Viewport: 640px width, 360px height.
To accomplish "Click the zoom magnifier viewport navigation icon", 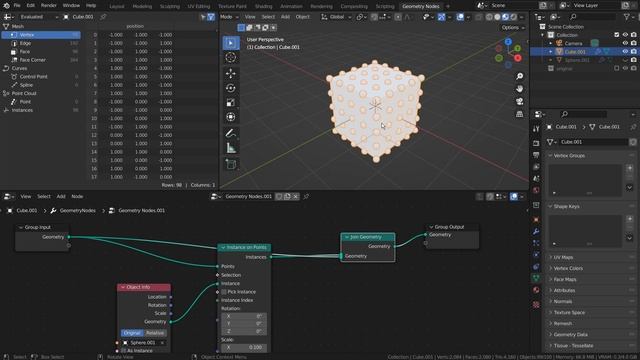I will pos(519,76).
